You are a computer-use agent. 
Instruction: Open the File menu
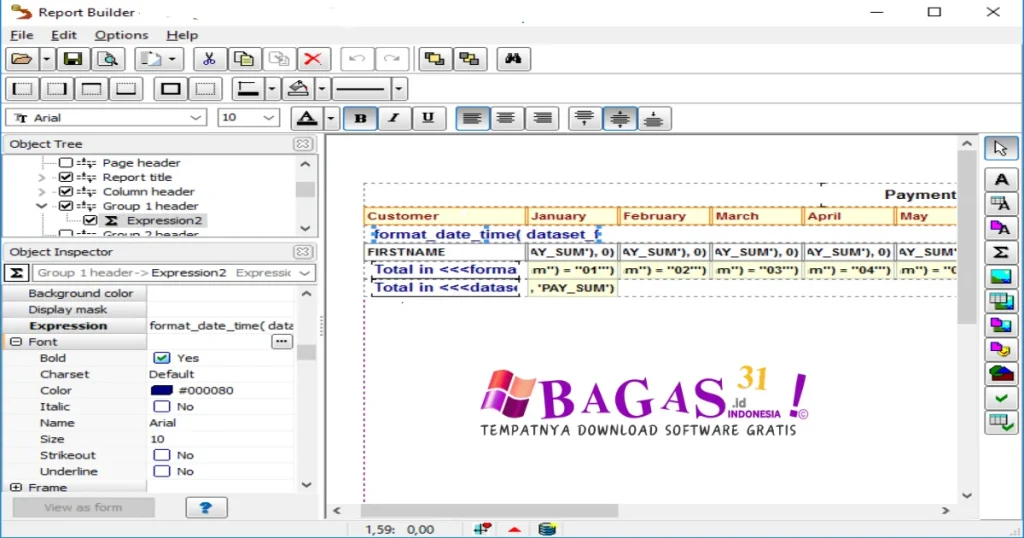click(x=22, y=35)
